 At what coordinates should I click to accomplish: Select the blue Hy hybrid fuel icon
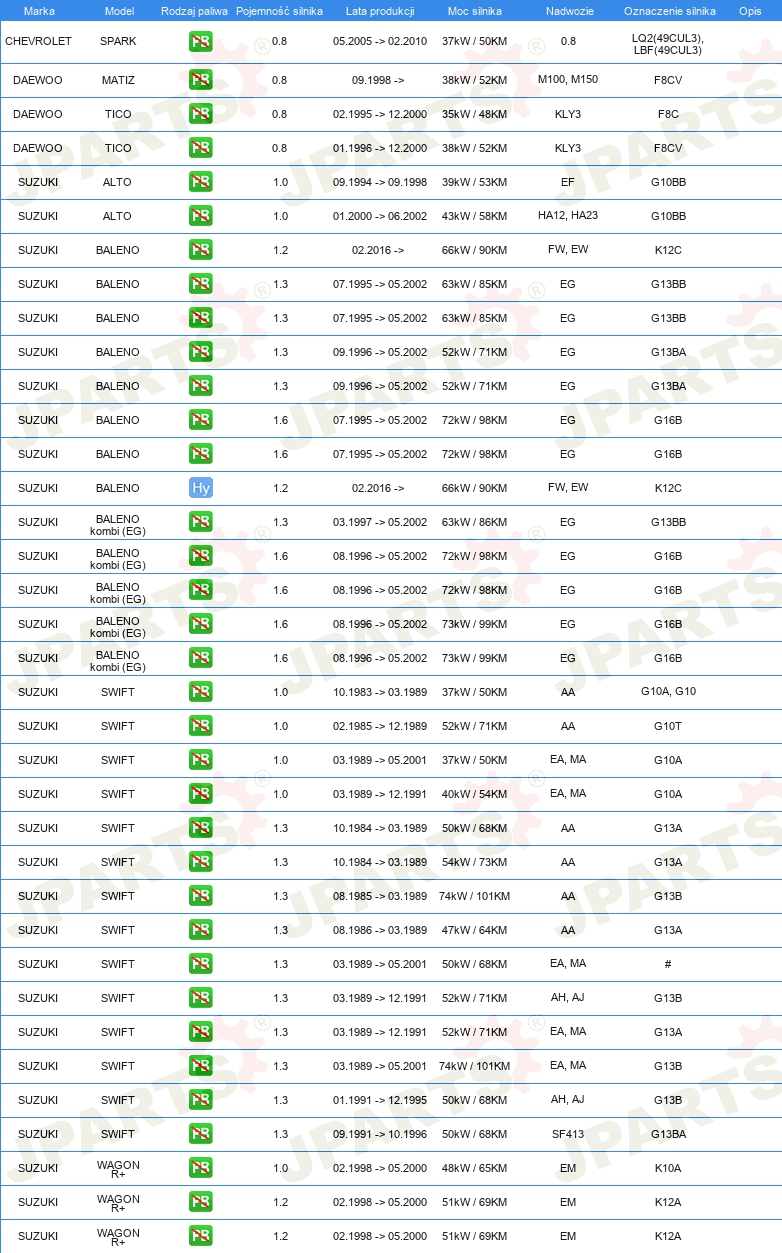click(x=201, y=488)
